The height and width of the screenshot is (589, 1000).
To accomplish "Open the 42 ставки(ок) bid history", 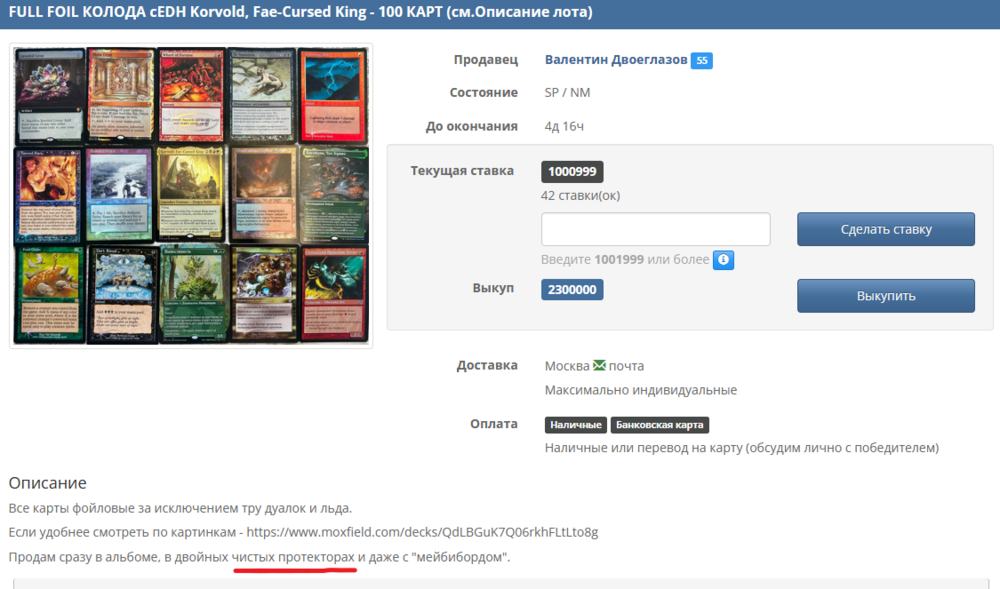I will [x=580, y=195].
